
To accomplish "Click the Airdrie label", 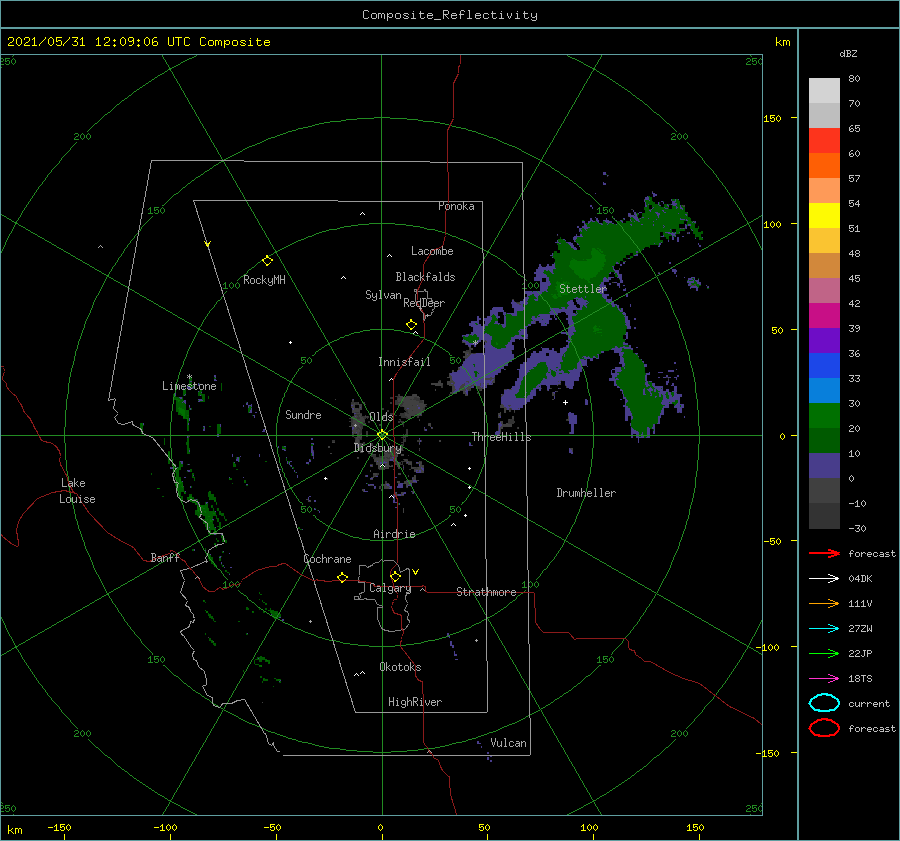I will click(x=394, y=534).
